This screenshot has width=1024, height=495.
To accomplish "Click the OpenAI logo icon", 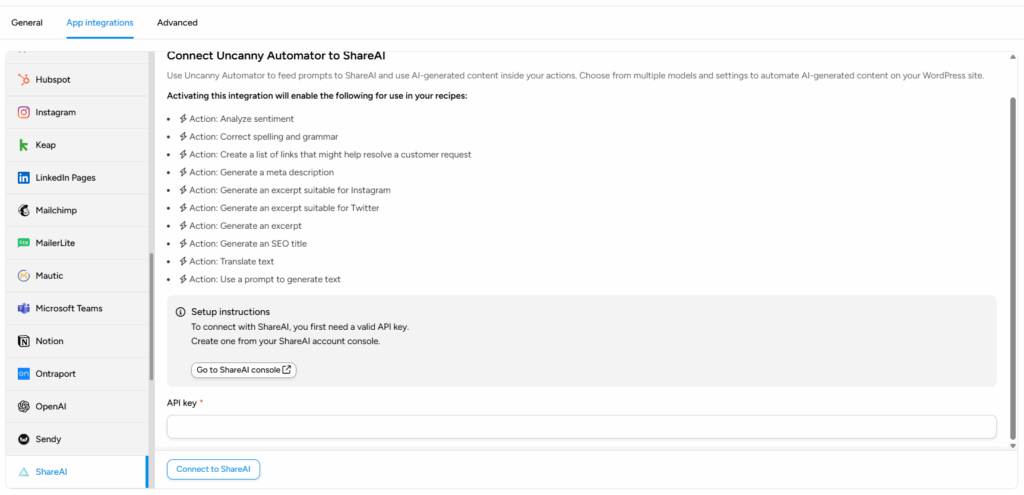I will click(24, 407).
